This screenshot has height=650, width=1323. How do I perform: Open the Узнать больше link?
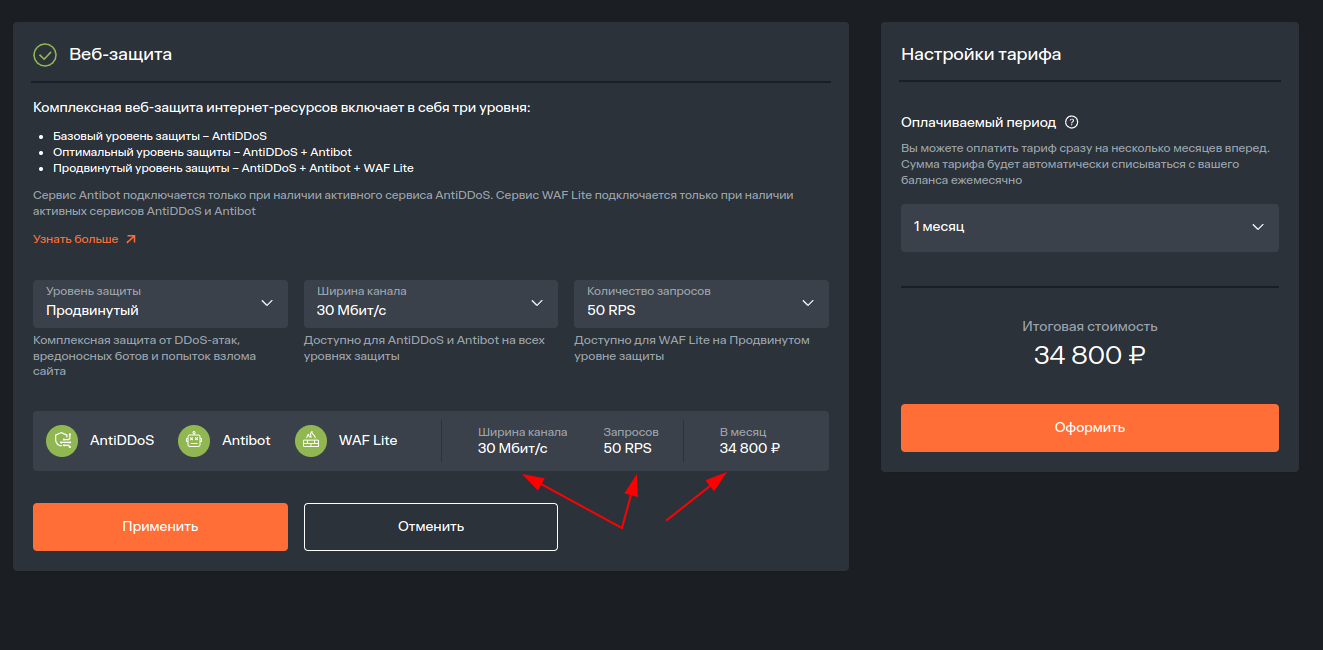pyautogui.click(x=76, y=240)
